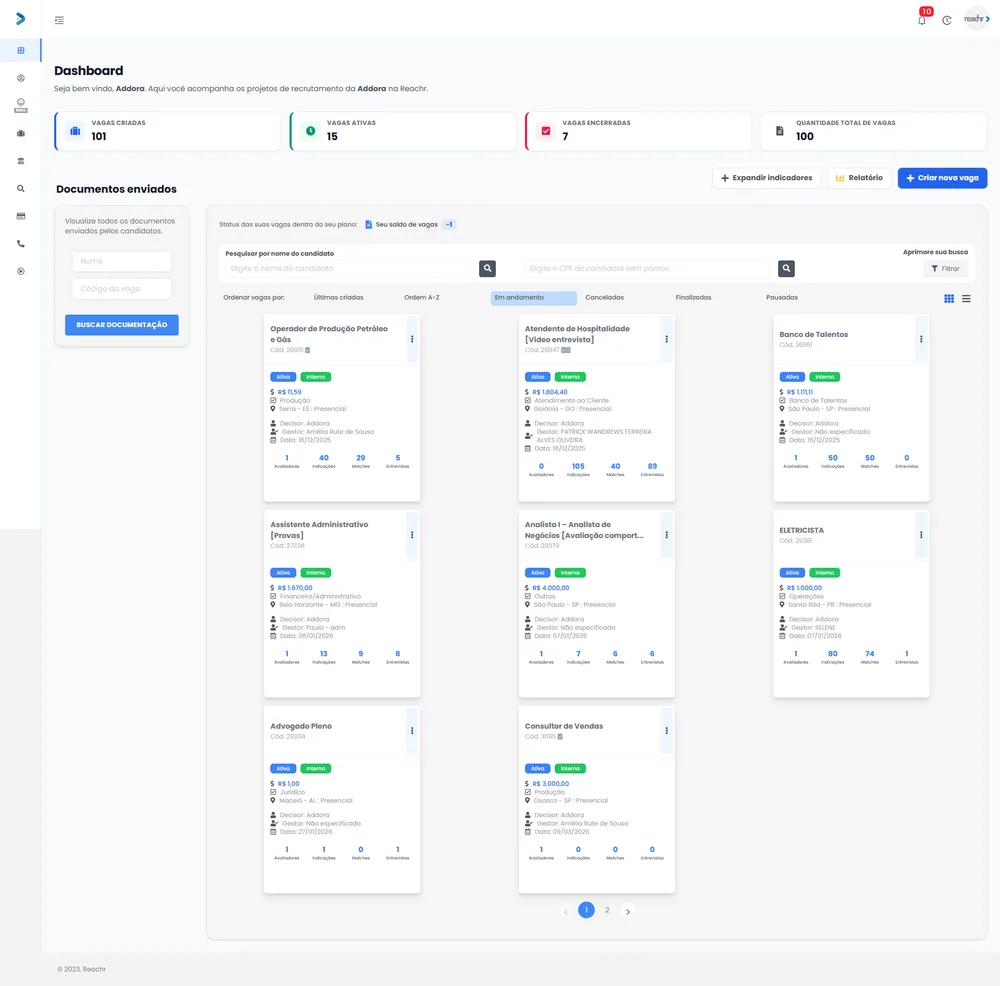The width and height of the screenshot is (1000, 986).
Task: Open options menu for Operador de Produção card
Action: (x=412, y=339)
